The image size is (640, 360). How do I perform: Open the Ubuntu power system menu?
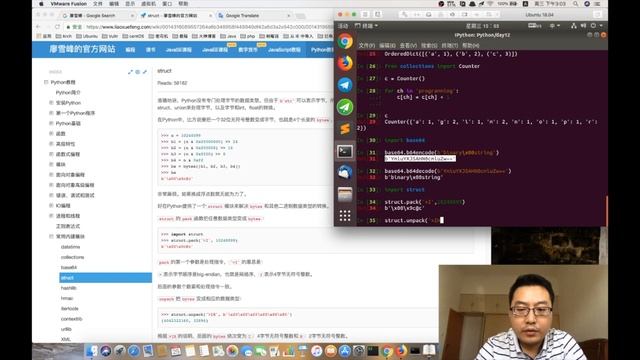(x=596, y=25)
